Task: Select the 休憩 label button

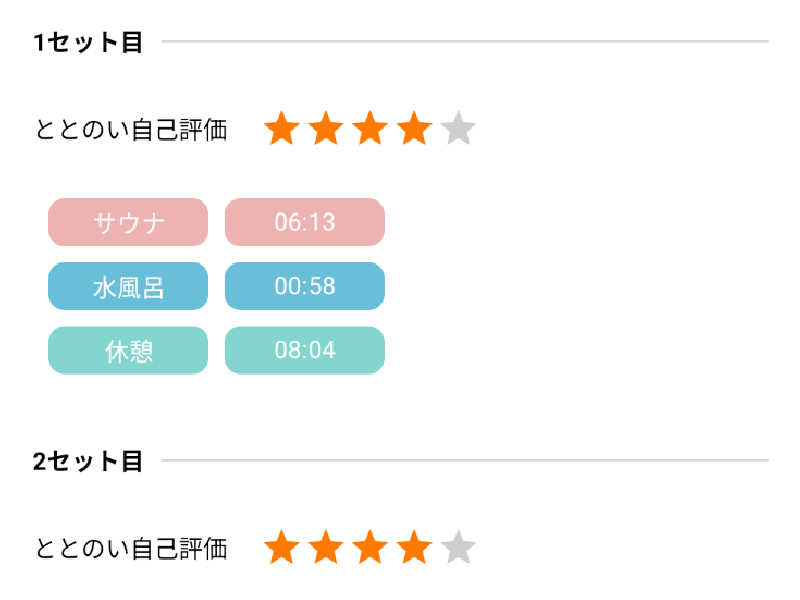Action: tap(128, 350)
